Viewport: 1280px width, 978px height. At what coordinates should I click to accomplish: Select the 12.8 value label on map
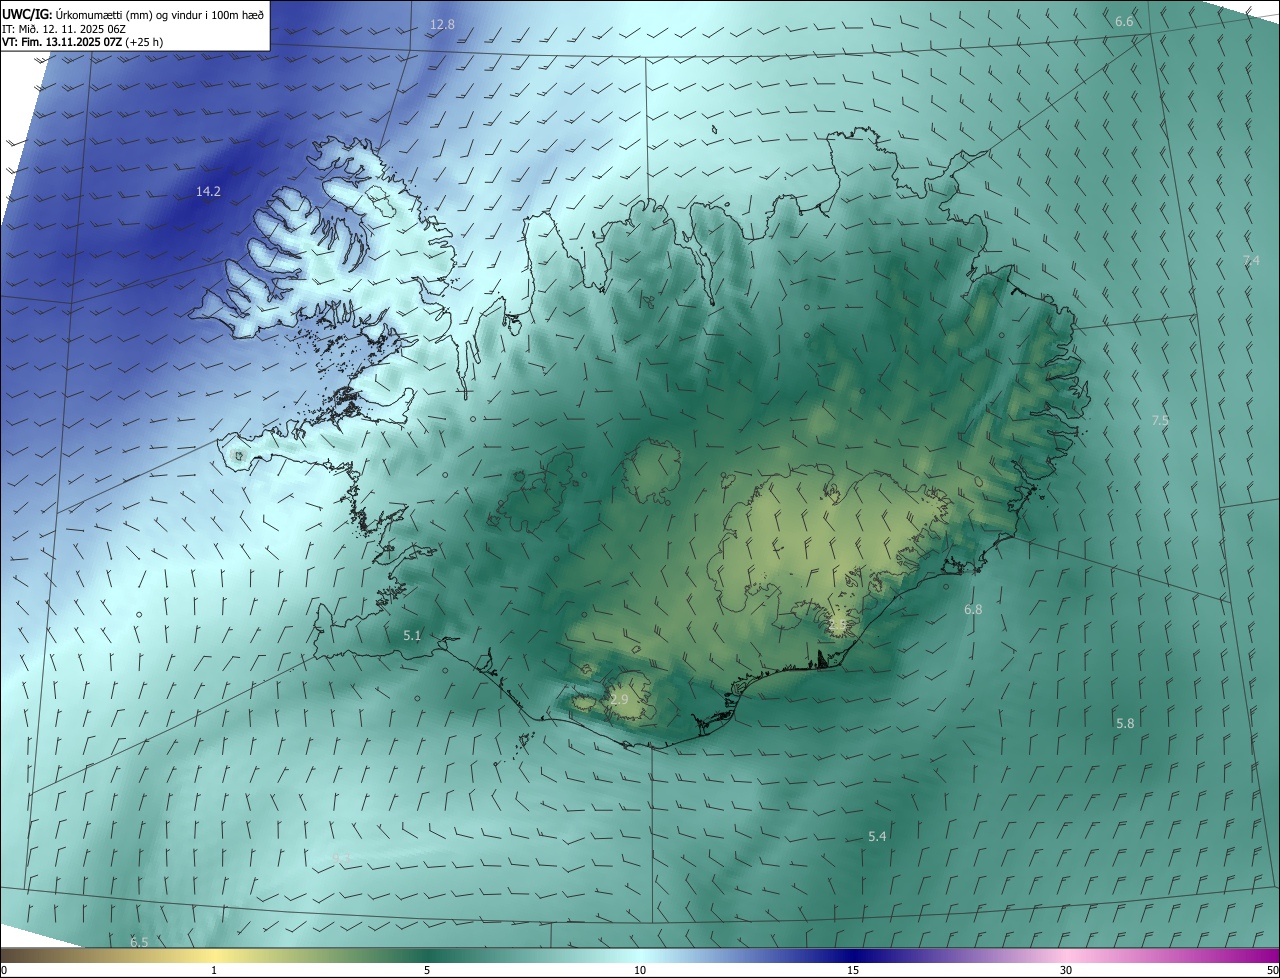pos(442,24)
